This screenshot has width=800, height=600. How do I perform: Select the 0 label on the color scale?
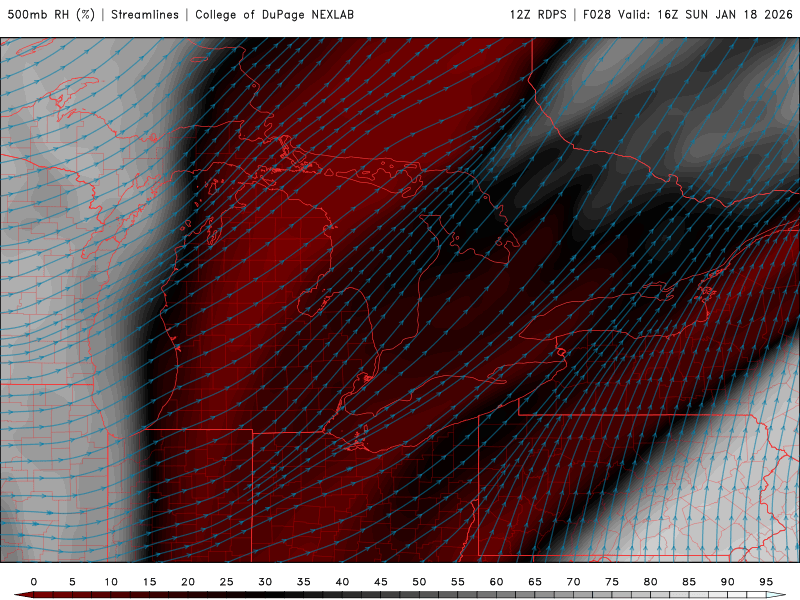point(34,582)
